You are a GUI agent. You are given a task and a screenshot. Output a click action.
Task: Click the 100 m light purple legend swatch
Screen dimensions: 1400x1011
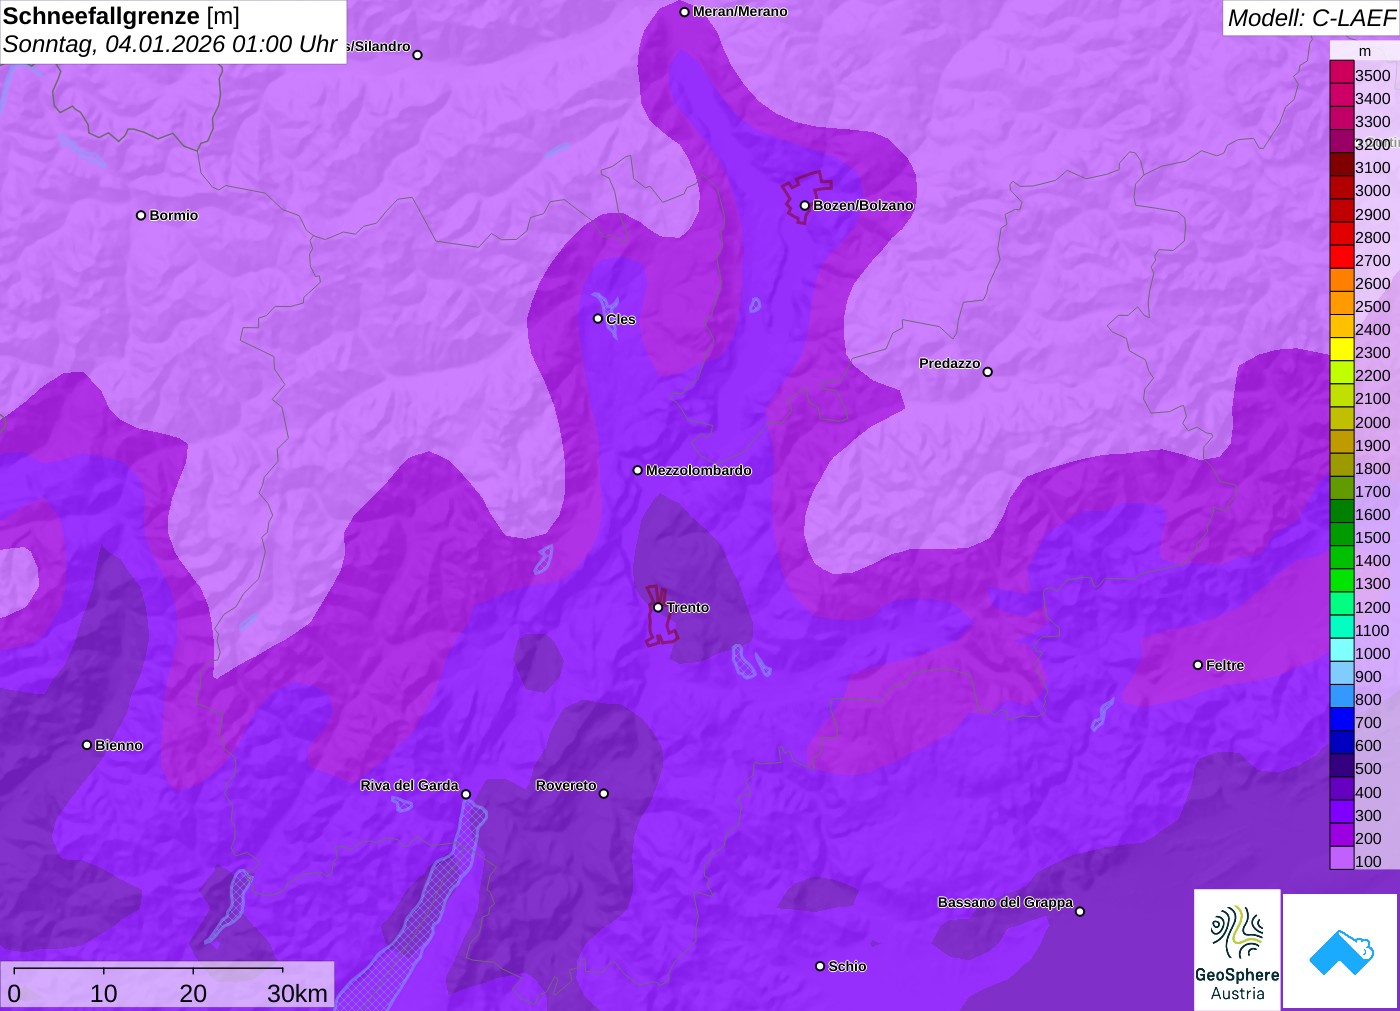point(1341,858)
